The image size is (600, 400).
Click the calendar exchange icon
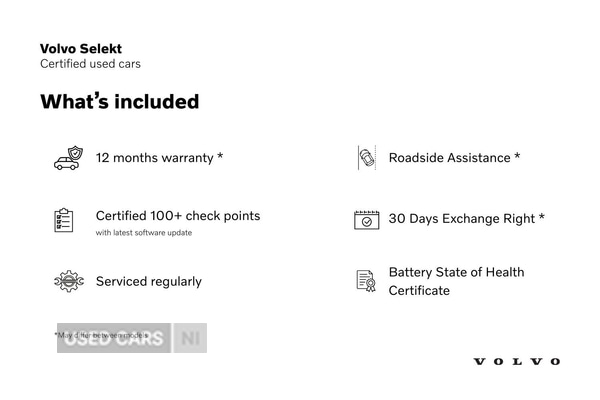point(367,220)
